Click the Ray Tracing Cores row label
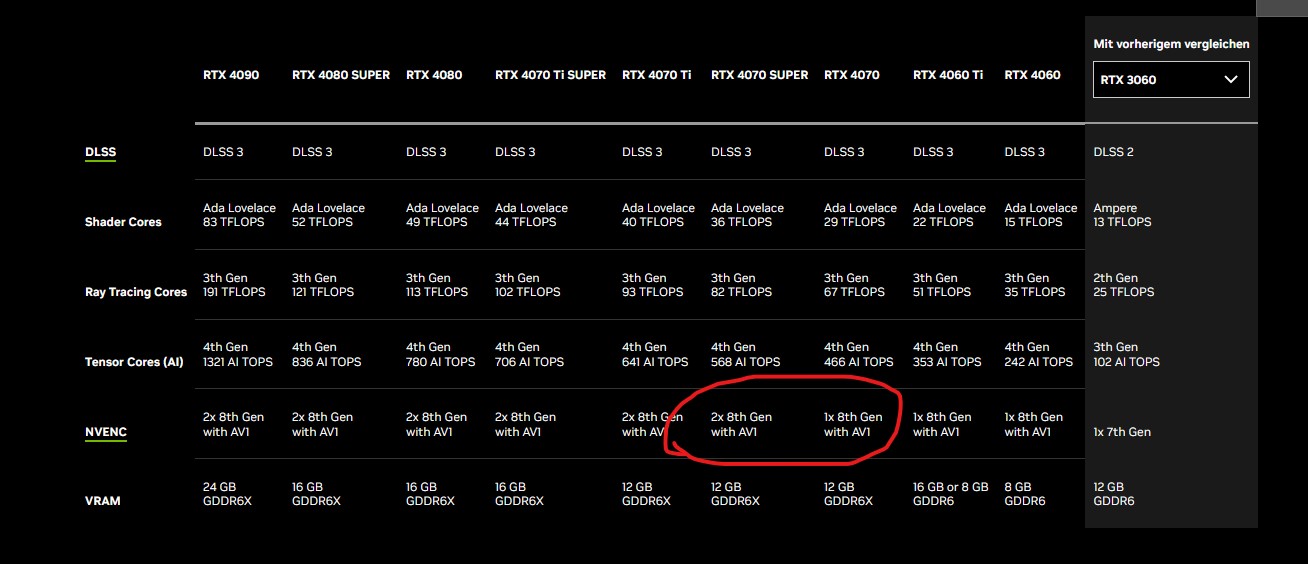 [x=136, y=292]
